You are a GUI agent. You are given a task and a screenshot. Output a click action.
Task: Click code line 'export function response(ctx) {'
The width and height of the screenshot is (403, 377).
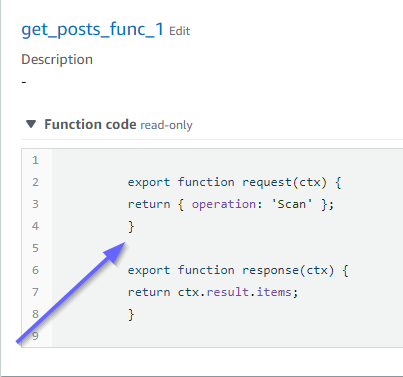click(x=238, y=270)
